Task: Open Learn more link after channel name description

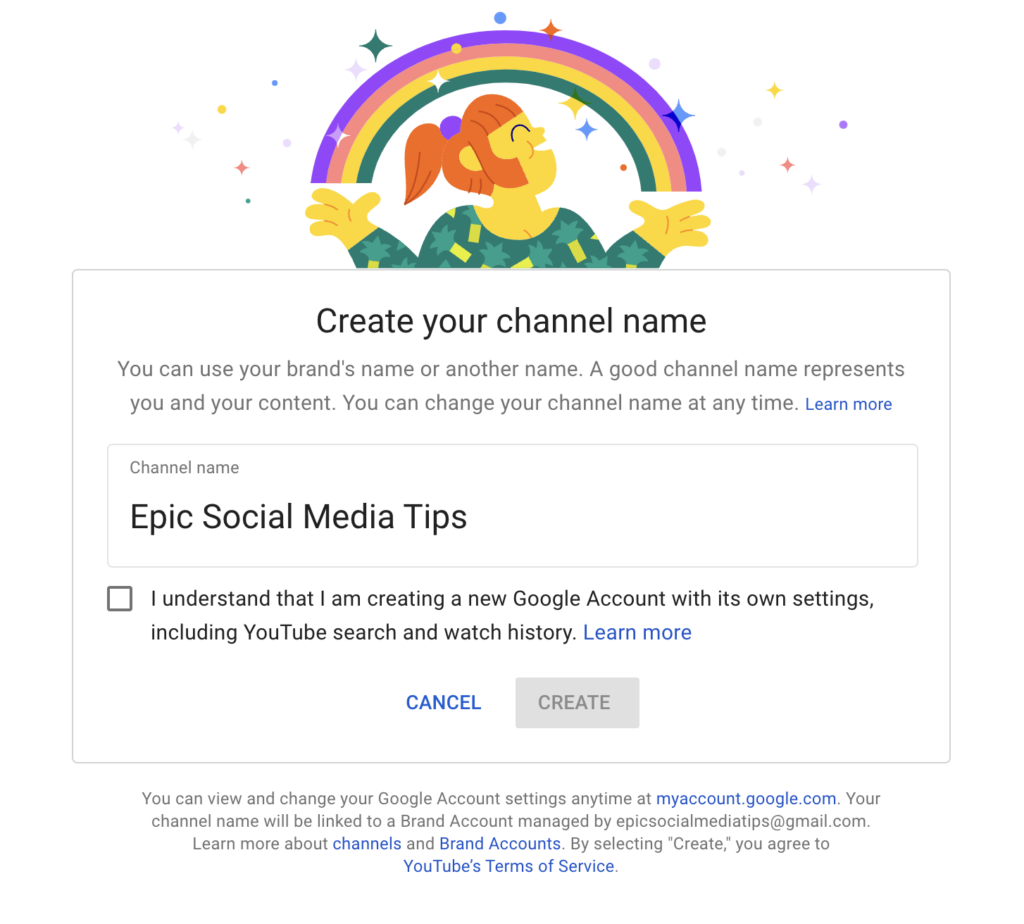Action: pyautogui.click(x=848, y=404)
